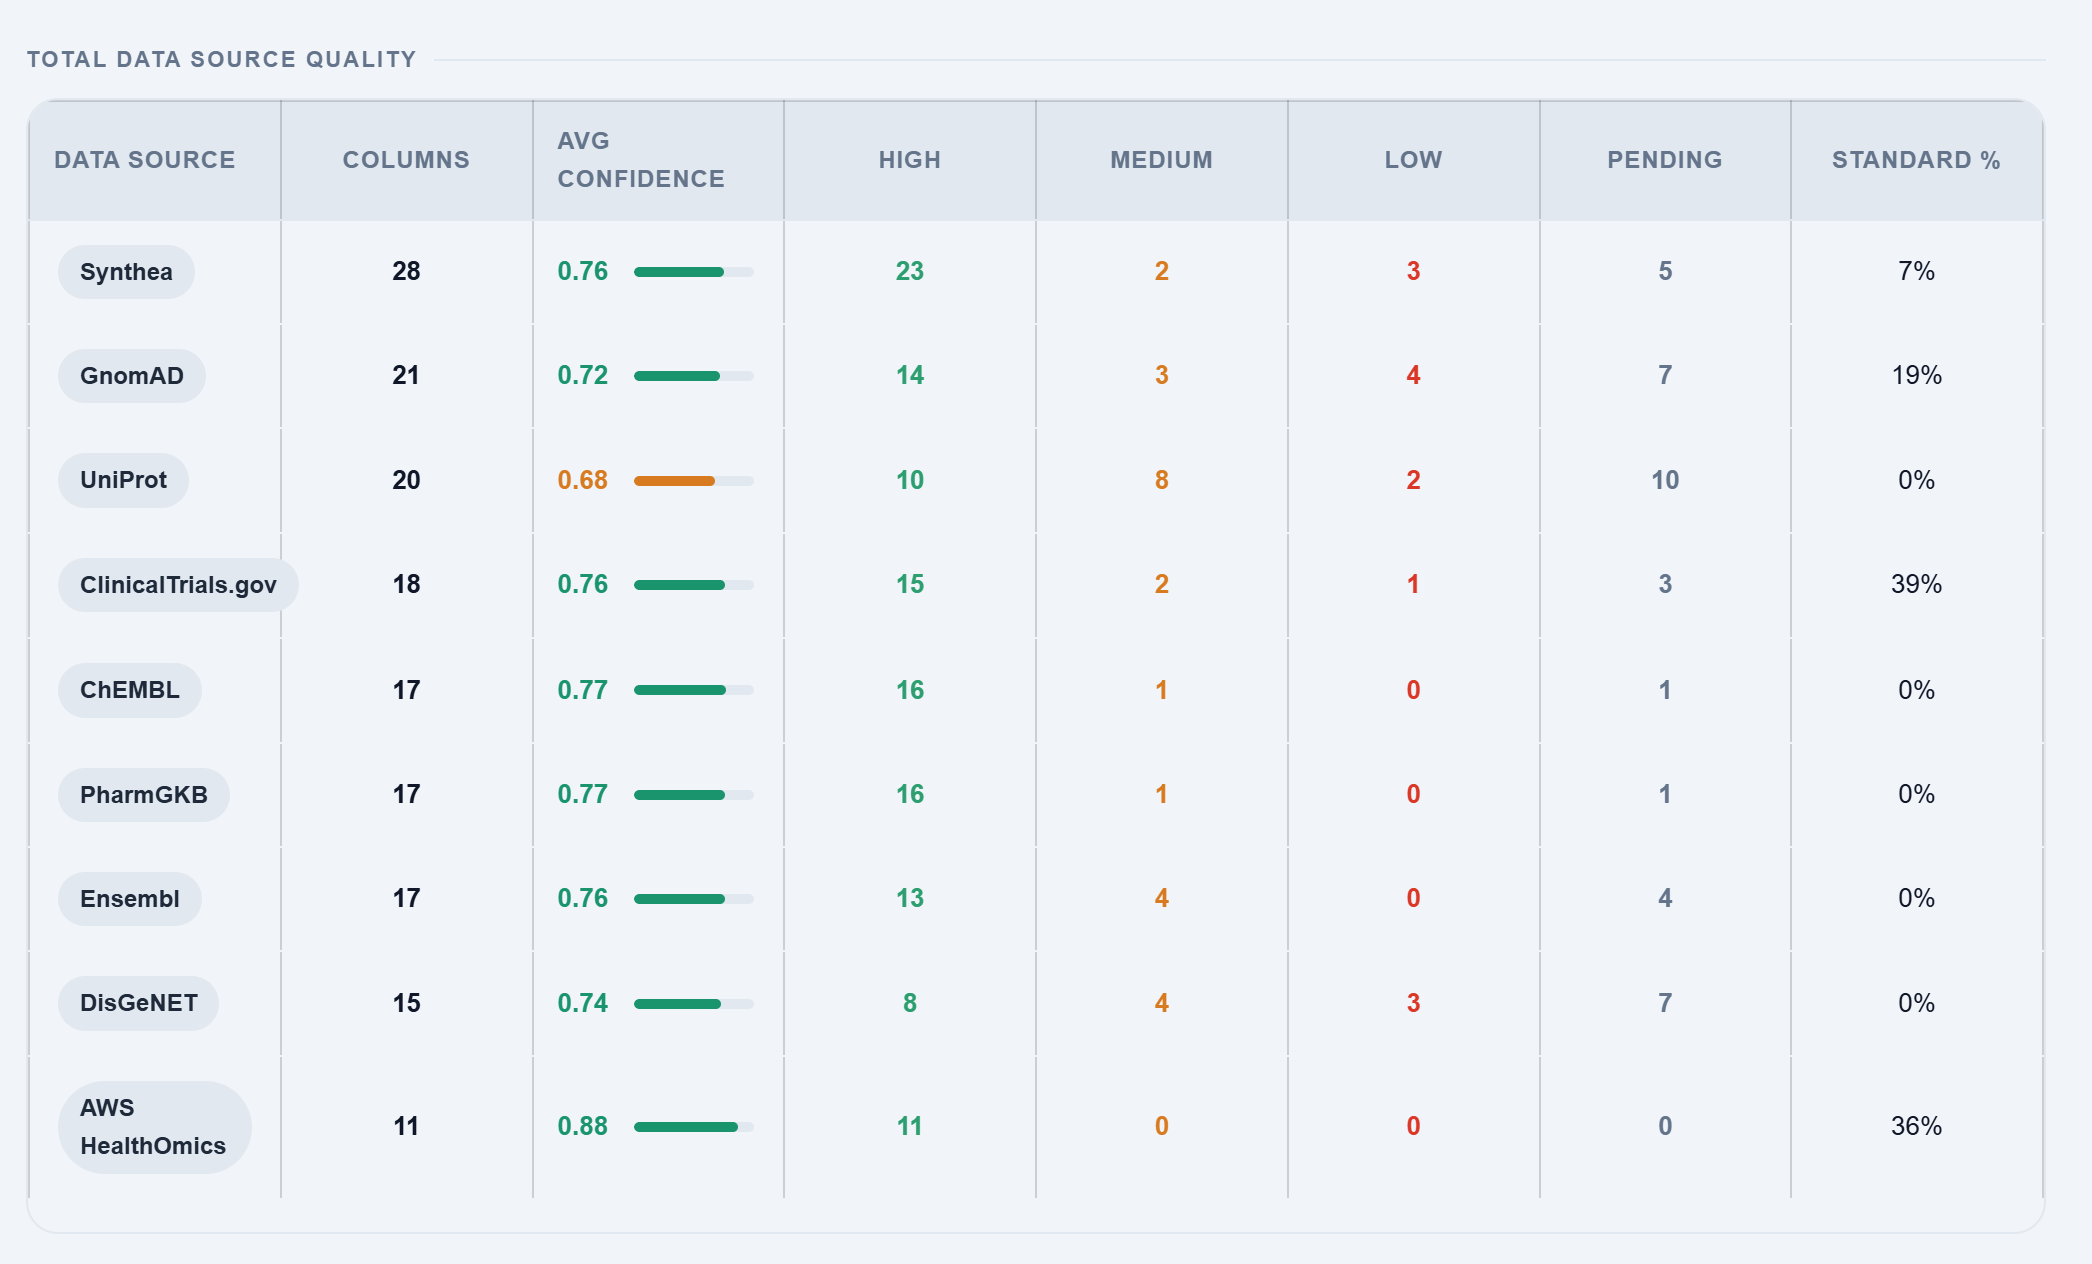The width and height of the screenshot is (2092, 1264).
Task: Click the Columns column header
Action: coord(406,160)
